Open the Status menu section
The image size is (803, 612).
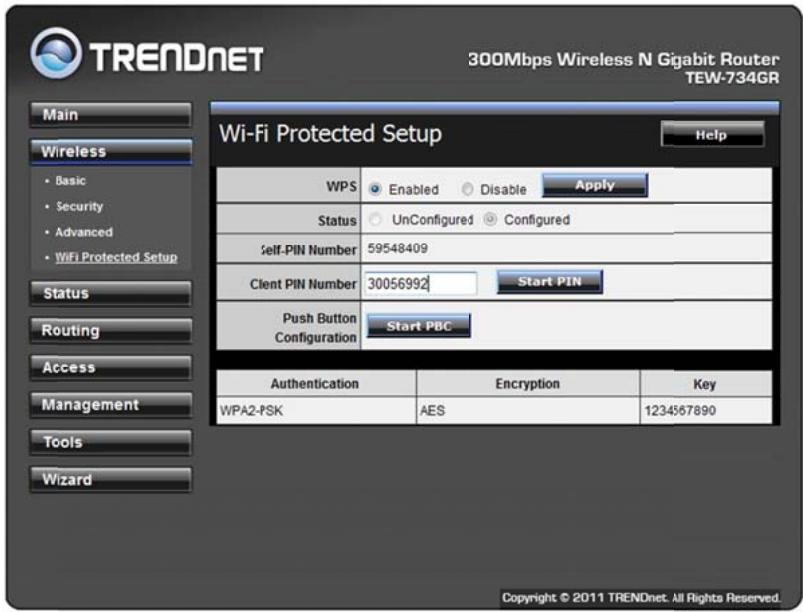coord(111,293)
